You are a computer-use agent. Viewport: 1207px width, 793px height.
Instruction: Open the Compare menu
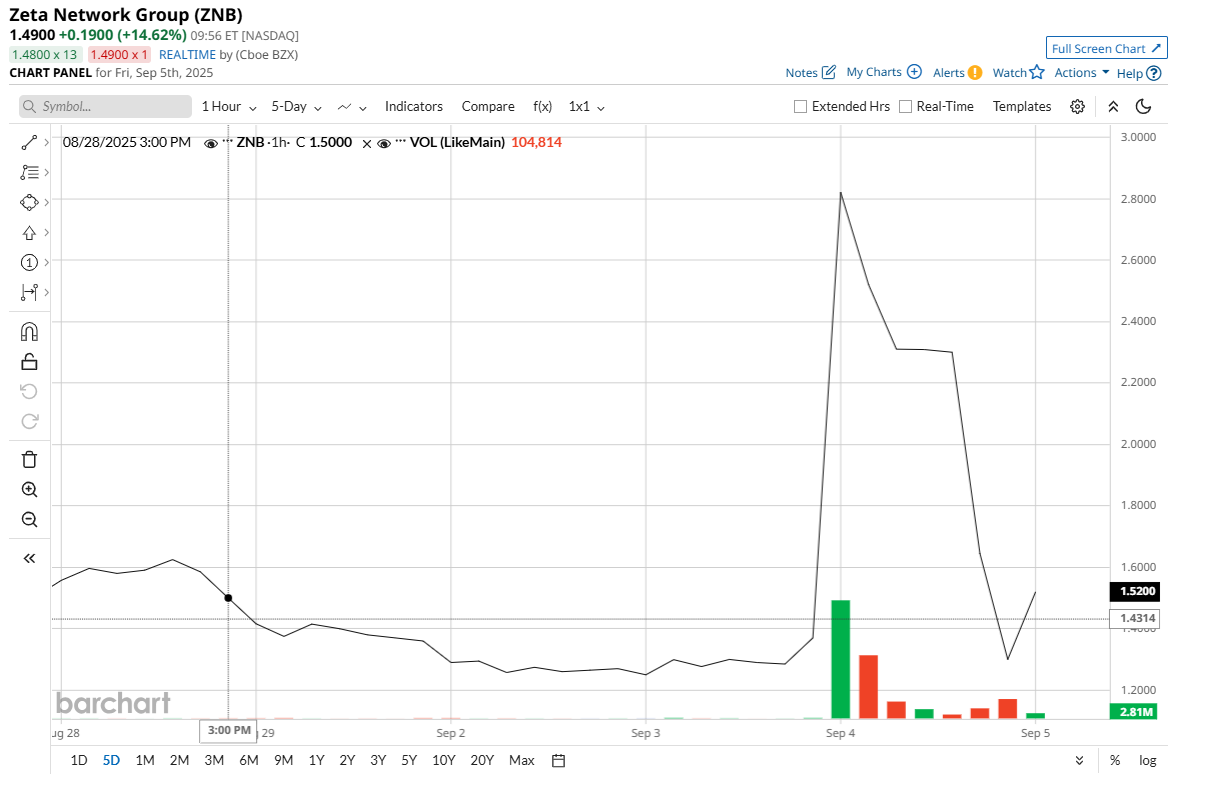coord(488,106)
